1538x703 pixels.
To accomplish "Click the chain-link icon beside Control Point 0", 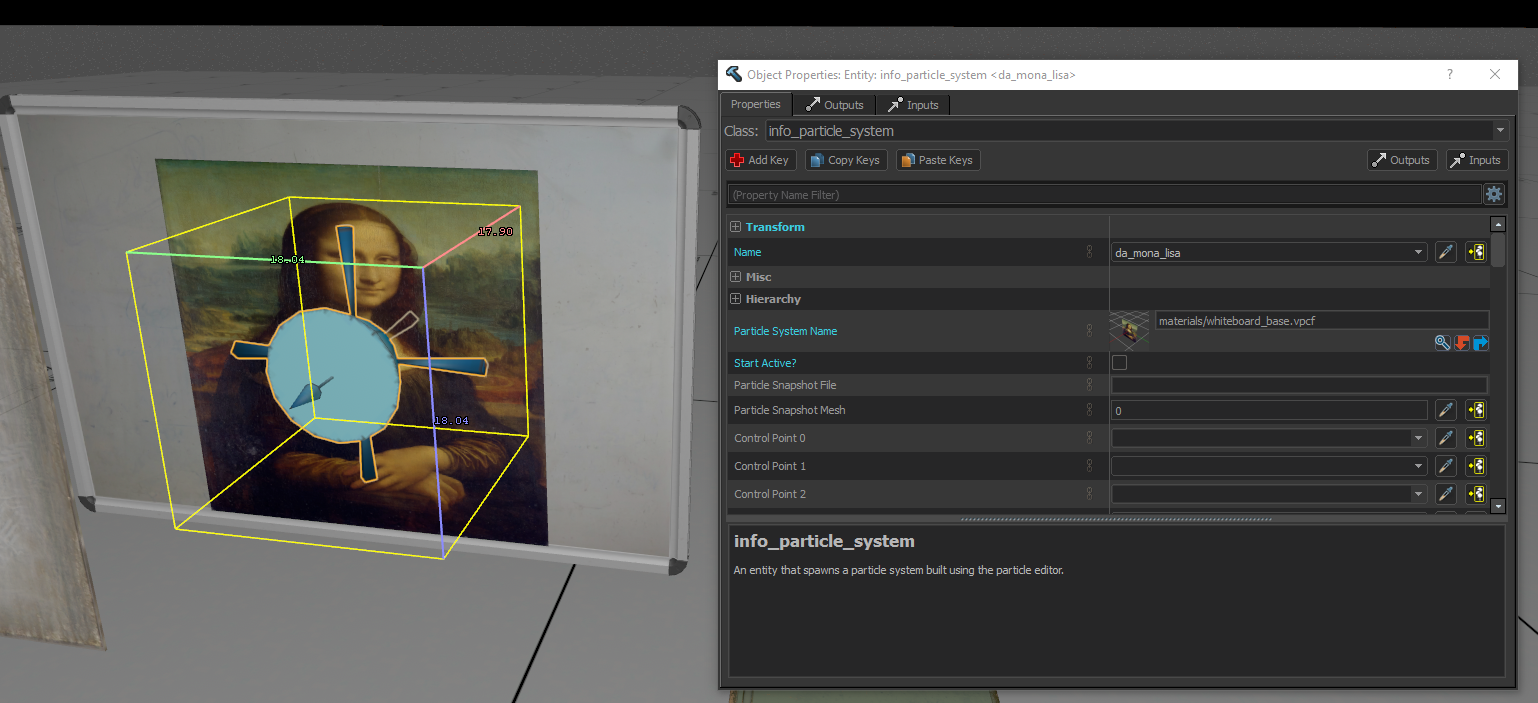I will (x=1089, y=438).
